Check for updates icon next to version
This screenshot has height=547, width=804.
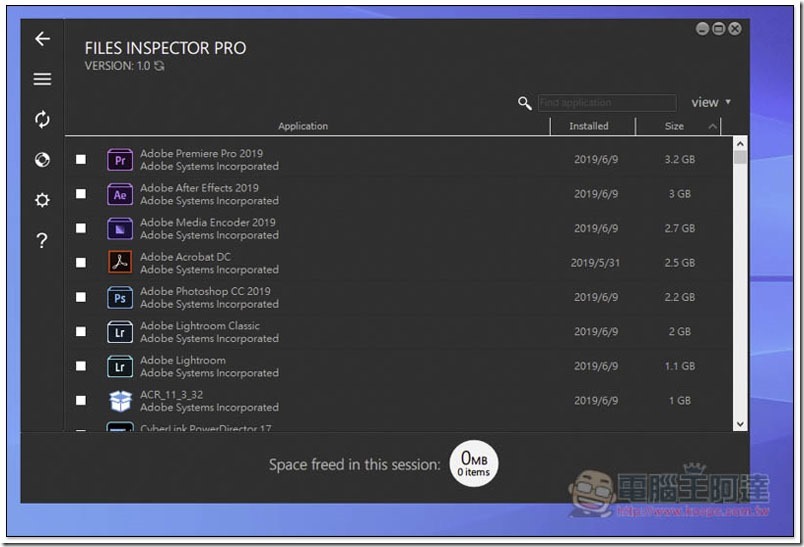coord(159,66)
